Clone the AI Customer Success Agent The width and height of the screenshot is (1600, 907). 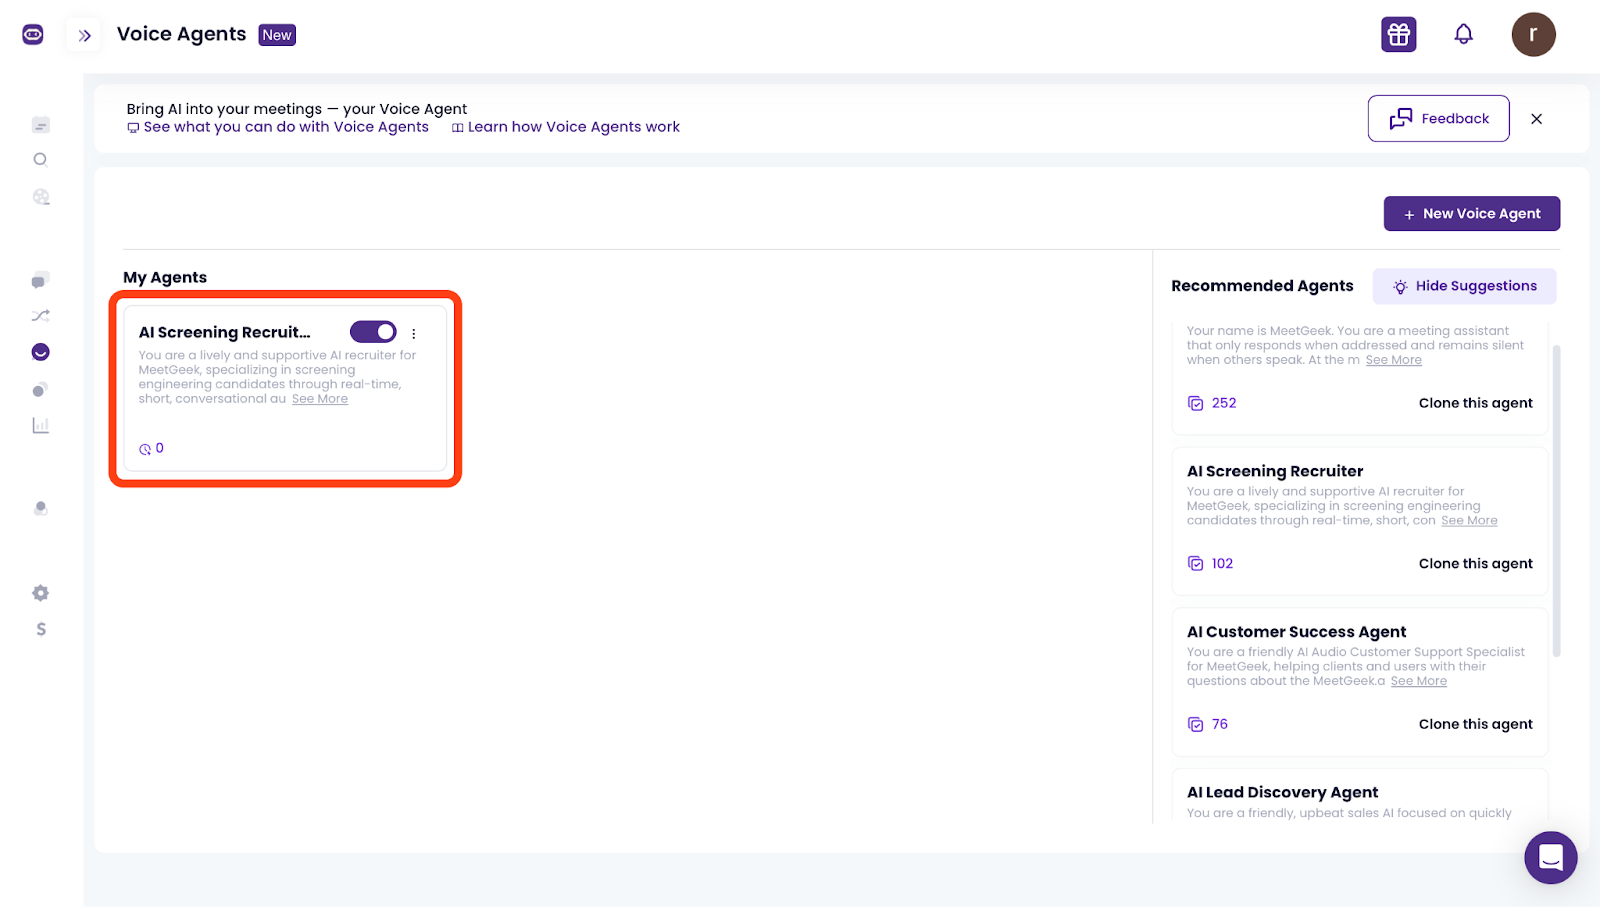pos(1475,723)
